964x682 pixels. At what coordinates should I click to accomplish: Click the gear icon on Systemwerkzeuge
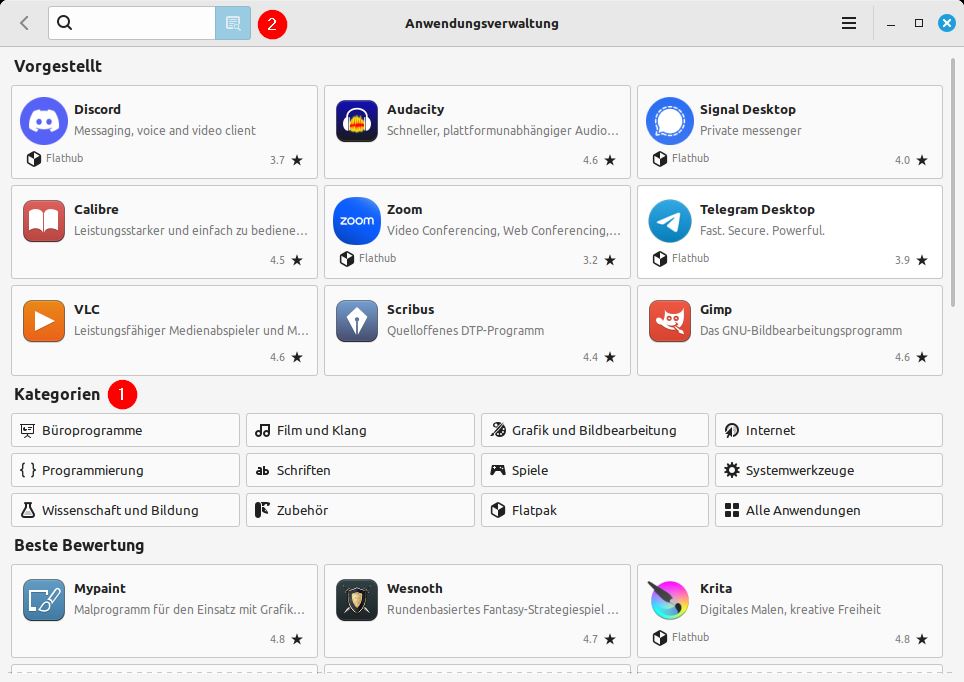pyautogui.click(x=731, y=470)
